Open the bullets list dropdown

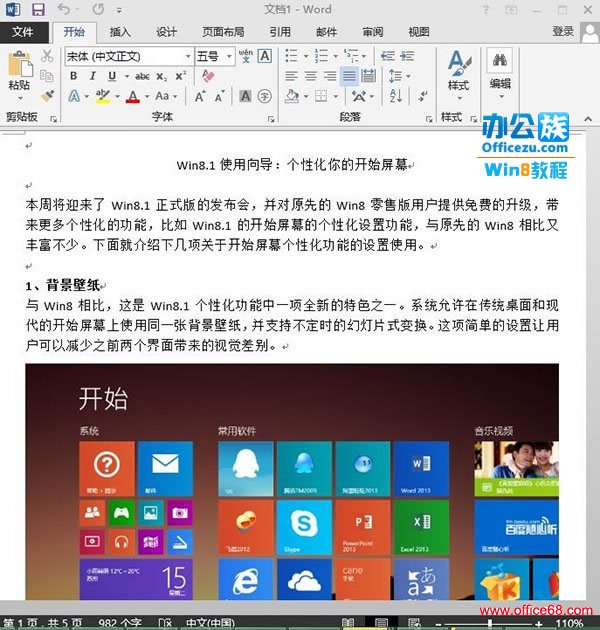point(305,56)
